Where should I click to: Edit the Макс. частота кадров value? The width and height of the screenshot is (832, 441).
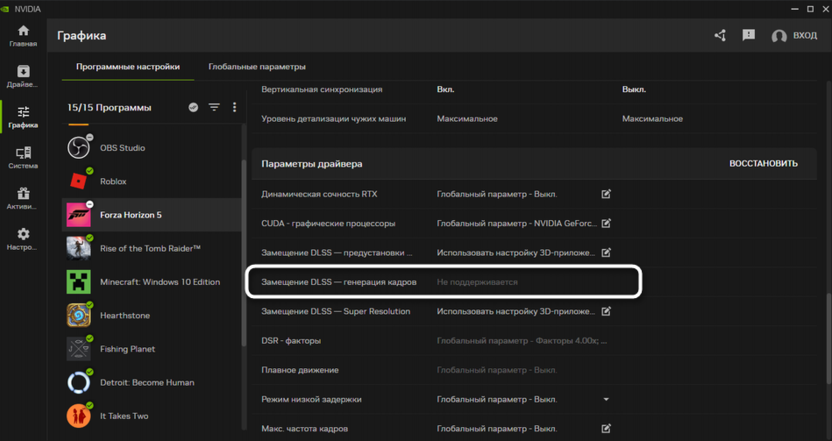tap(606, 428)
